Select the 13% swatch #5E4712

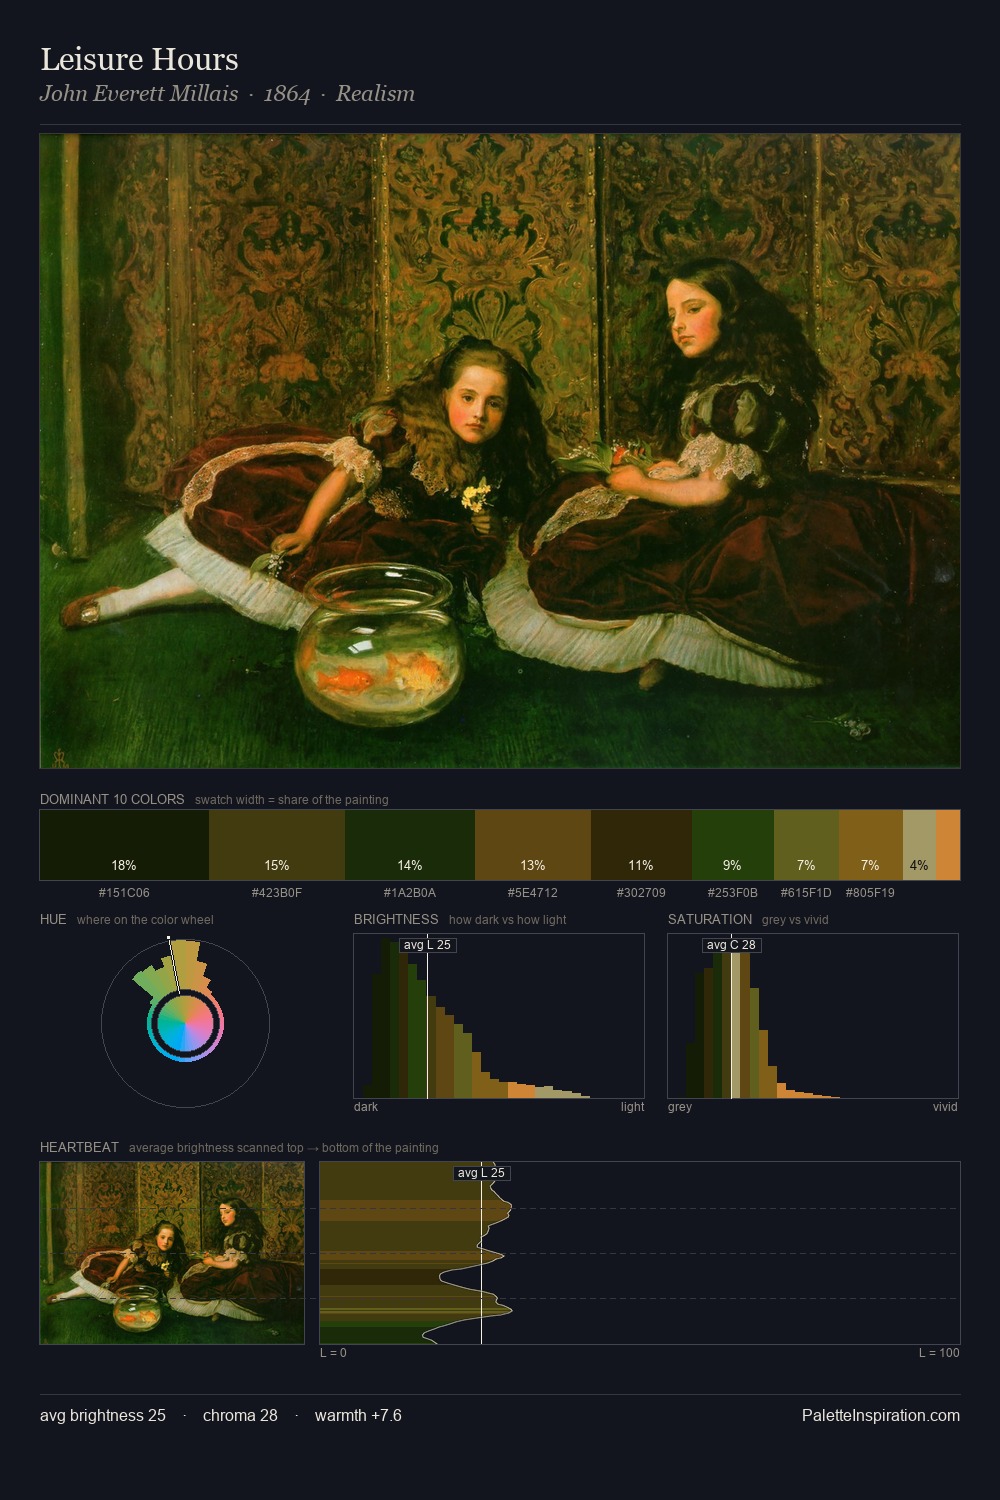coord(533,845)
